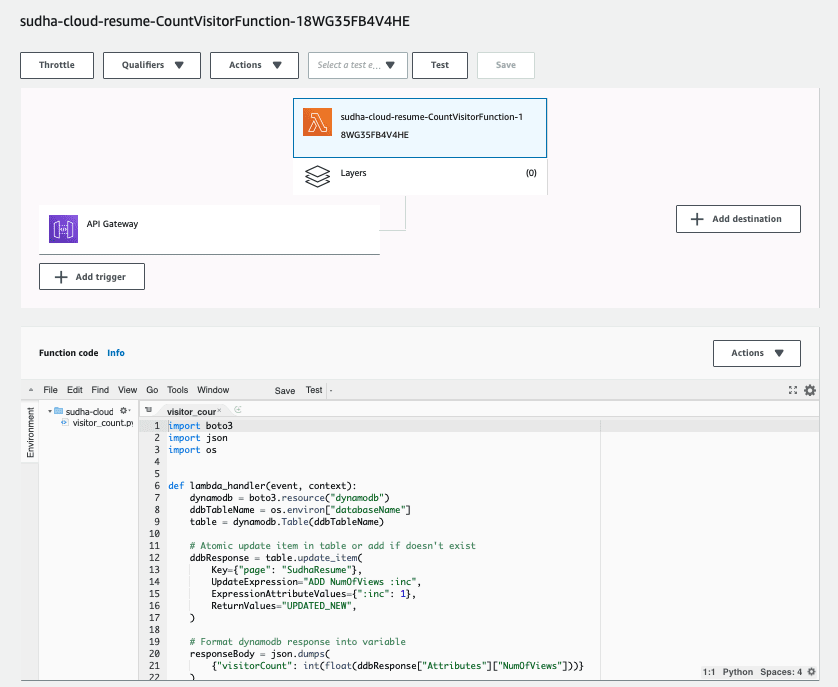Click the 'def lambda_handler(event, context):' line
Screen dimensions: 838x687
[262, 485]
